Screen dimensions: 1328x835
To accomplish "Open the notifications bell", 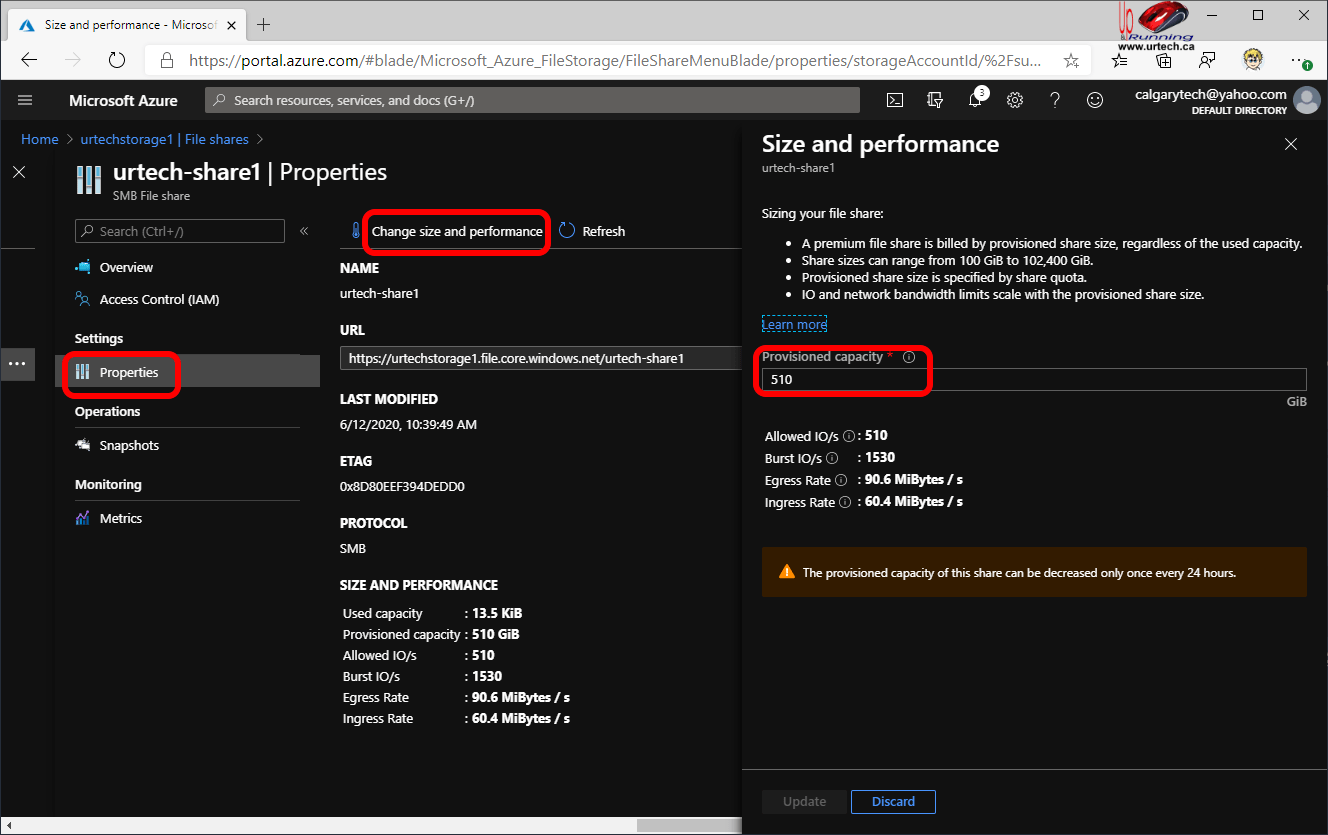I will (x=975, y=99).
